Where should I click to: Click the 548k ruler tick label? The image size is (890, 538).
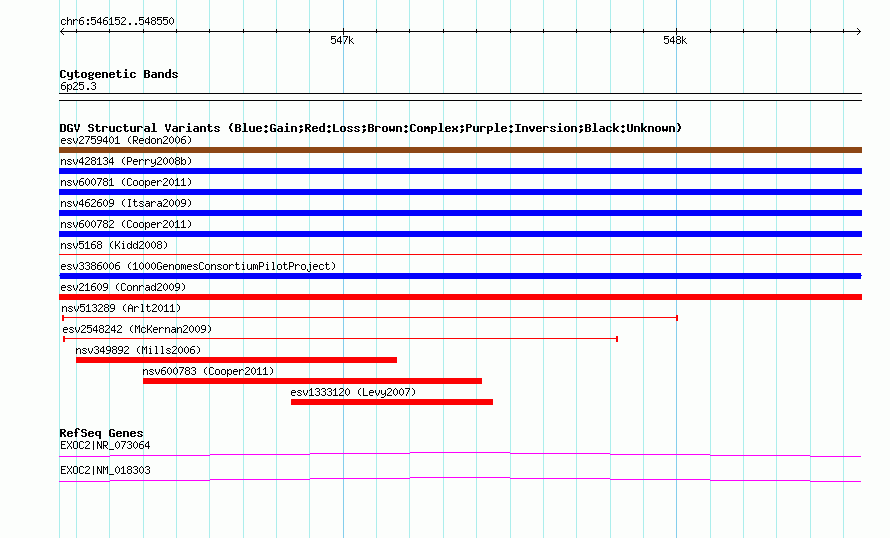pos(675,40)
